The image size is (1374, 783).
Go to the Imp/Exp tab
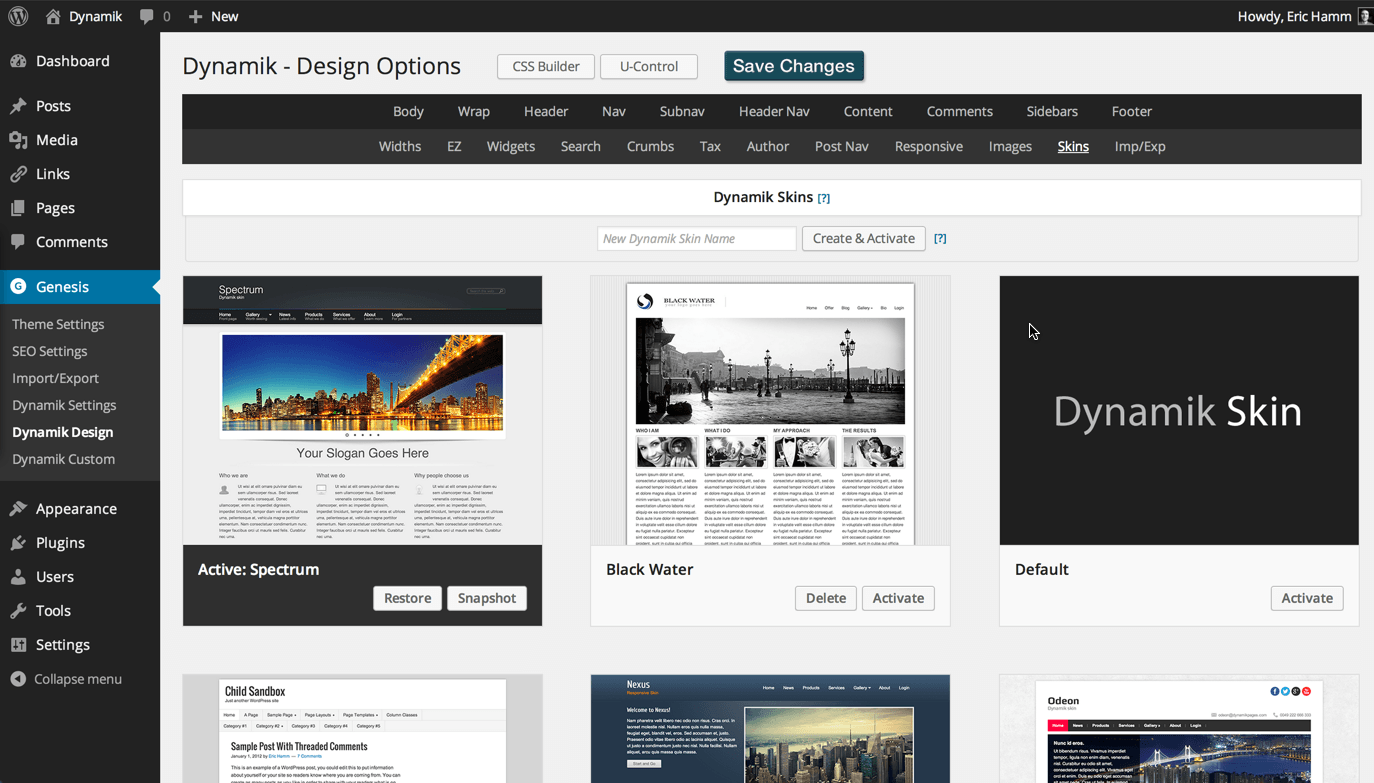[x=1140, y=146]
